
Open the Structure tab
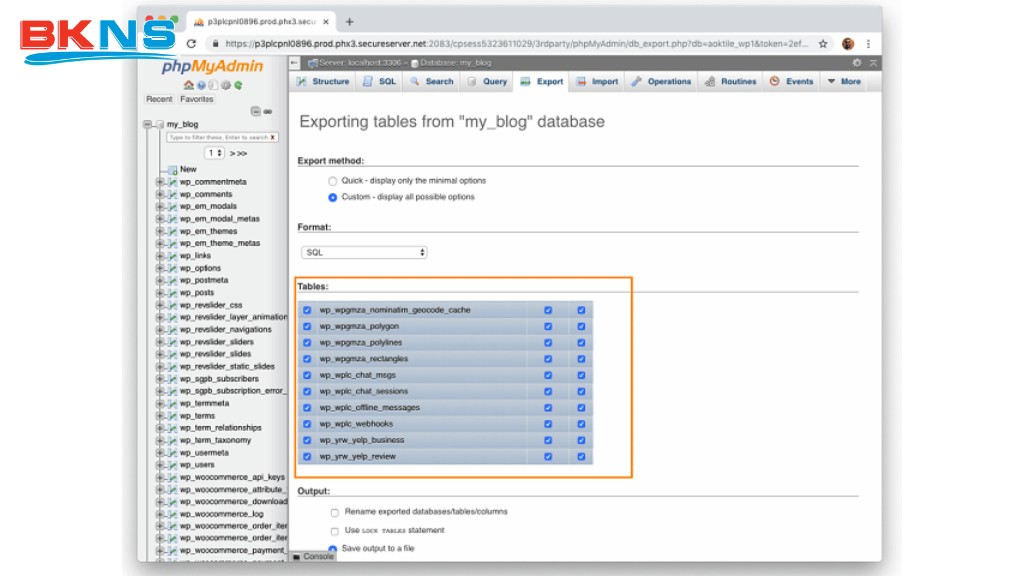tap(322, 82)
